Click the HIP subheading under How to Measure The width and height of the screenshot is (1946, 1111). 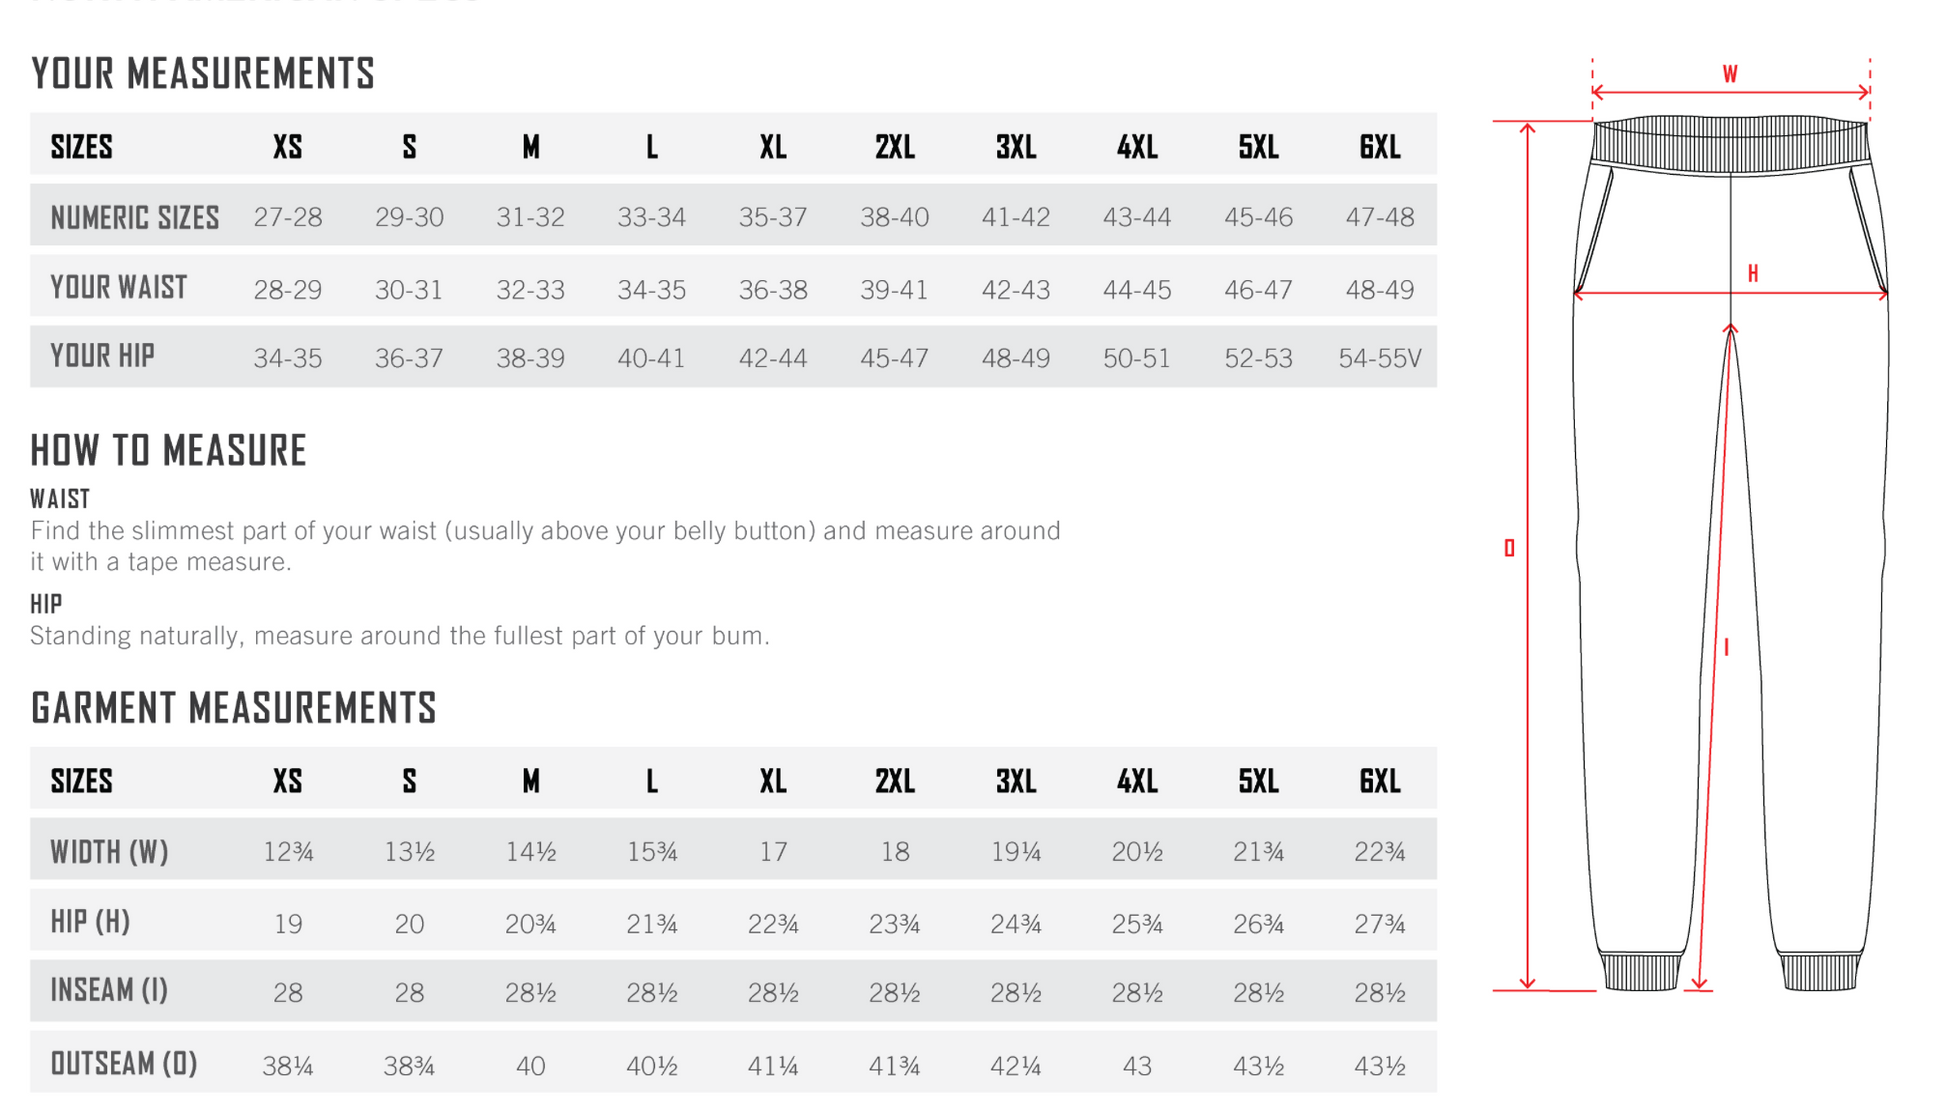46,604
